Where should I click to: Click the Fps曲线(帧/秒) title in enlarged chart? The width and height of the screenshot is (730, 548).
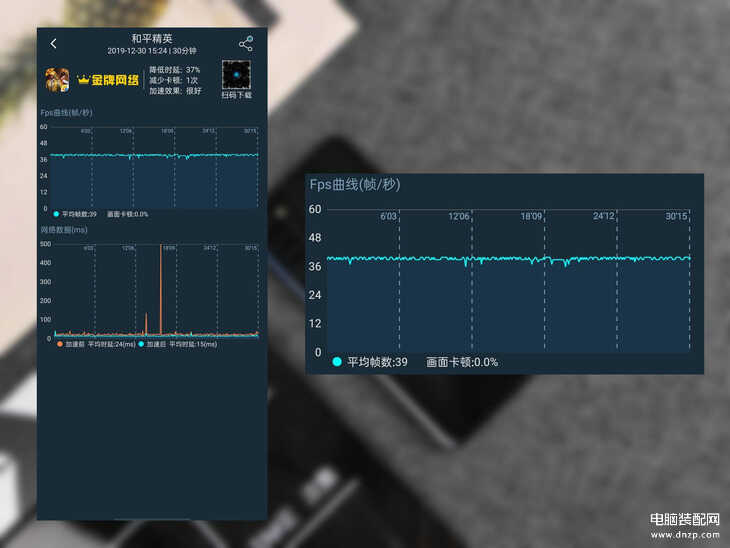click(355, 185)
